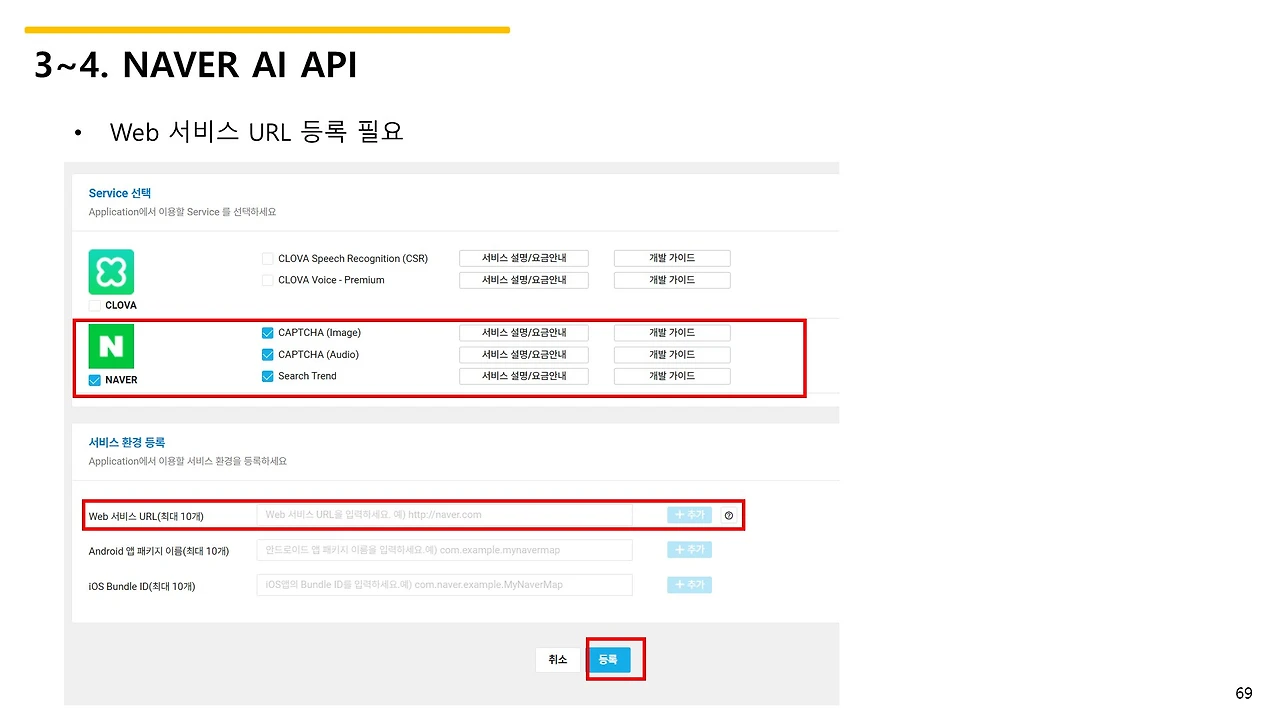Viewport: 1280px width, 720px height.
Task: Click the slide title '3~4. NAVER AI API'
Action: tap(196, 65)
